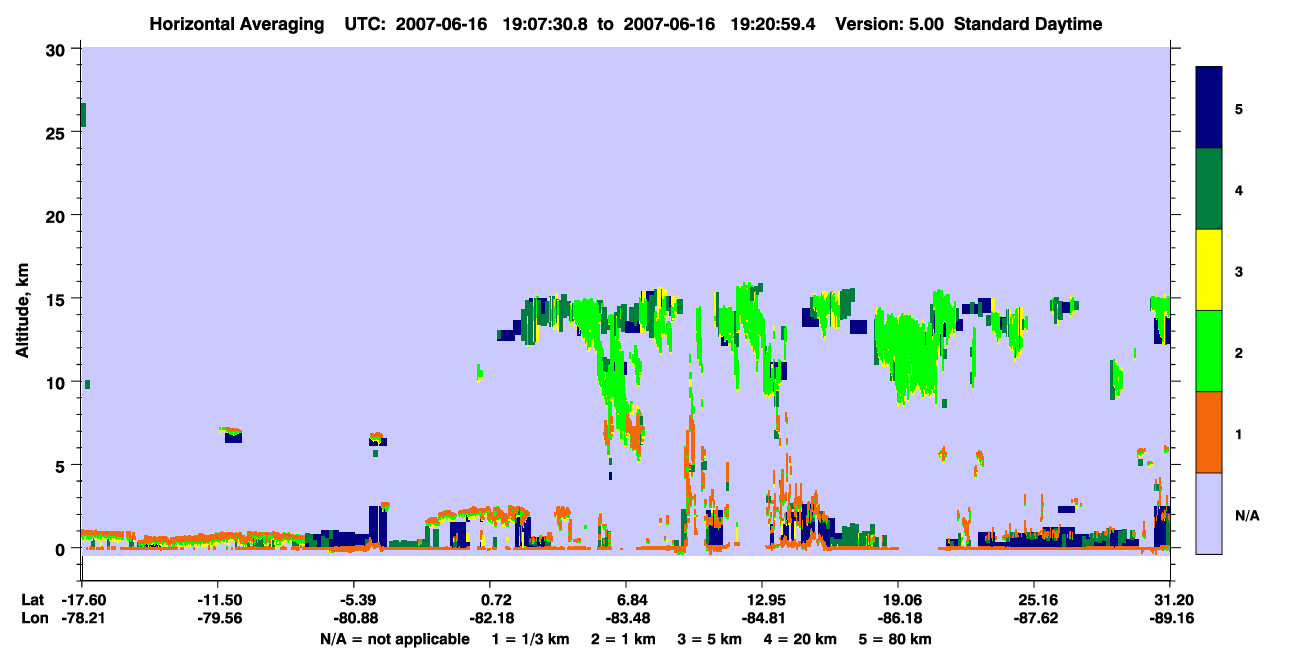The width and height of the screenshot is (1300, 667).
Task: Click the colorbar label 1
Action: (1239, 434)
